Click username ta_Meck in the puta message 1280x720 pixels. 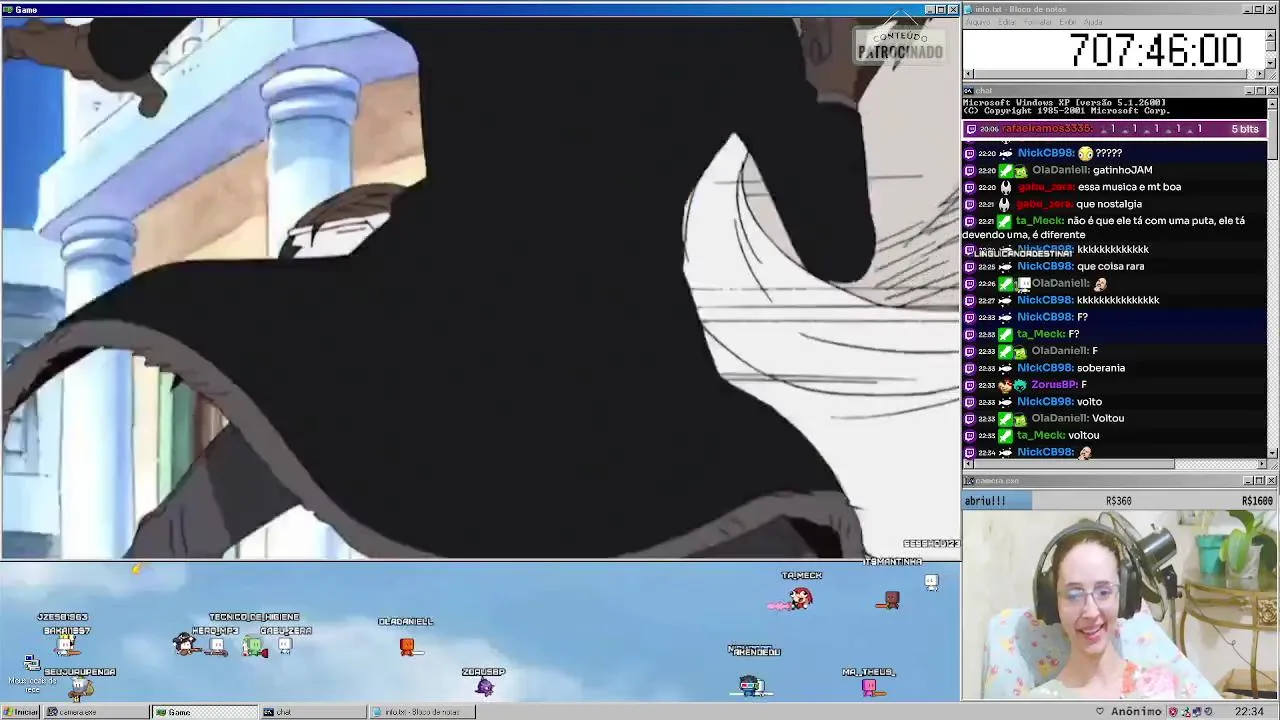(x=1039, y=221)
